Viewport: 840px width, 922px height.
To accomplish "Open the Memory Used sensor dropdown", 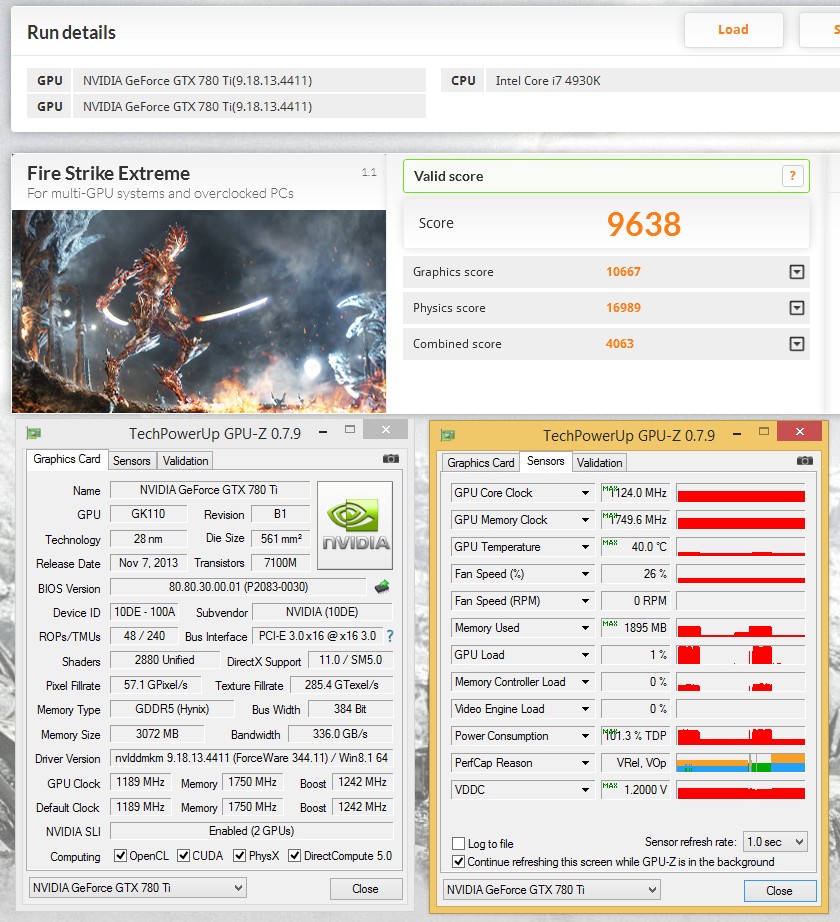I will [x=585, y=628].
